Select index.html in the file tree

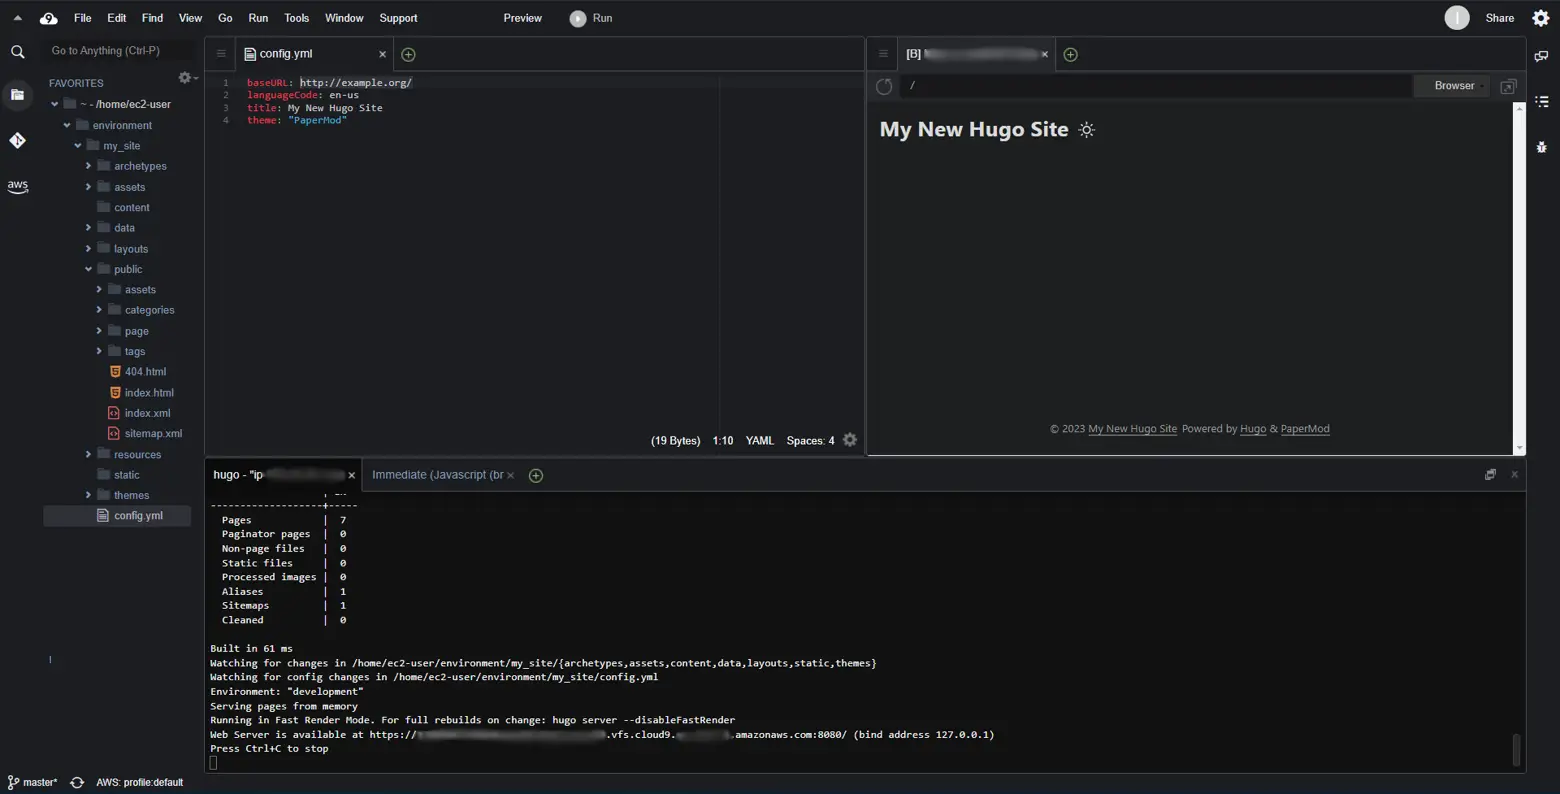(x=149, y=393)
